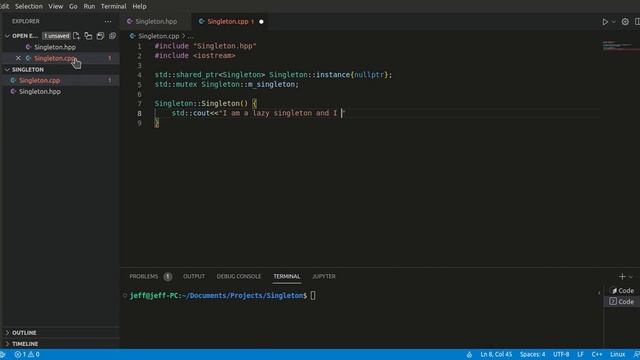The width and height of the screenshot is (640, 360).
Task: Click Linux configuration in status bar
Action: (x=618, y=354)
